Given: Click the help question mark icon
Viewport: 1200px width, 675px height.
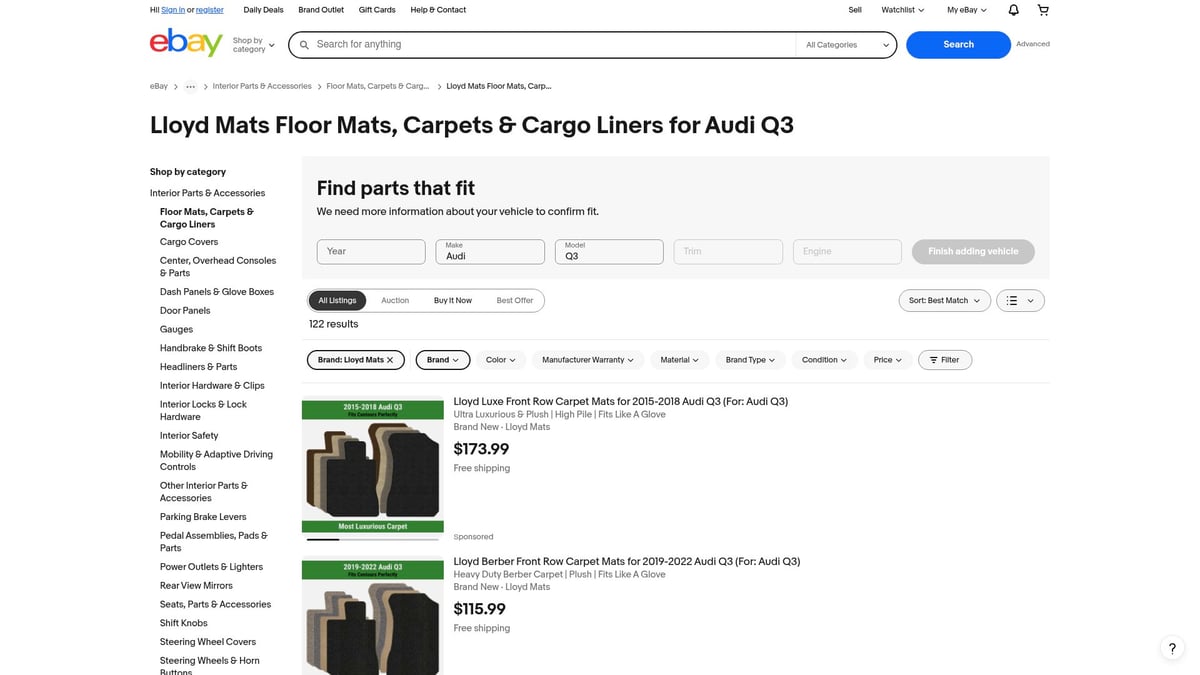Looking at the screenshot, I should [1172, 648].
